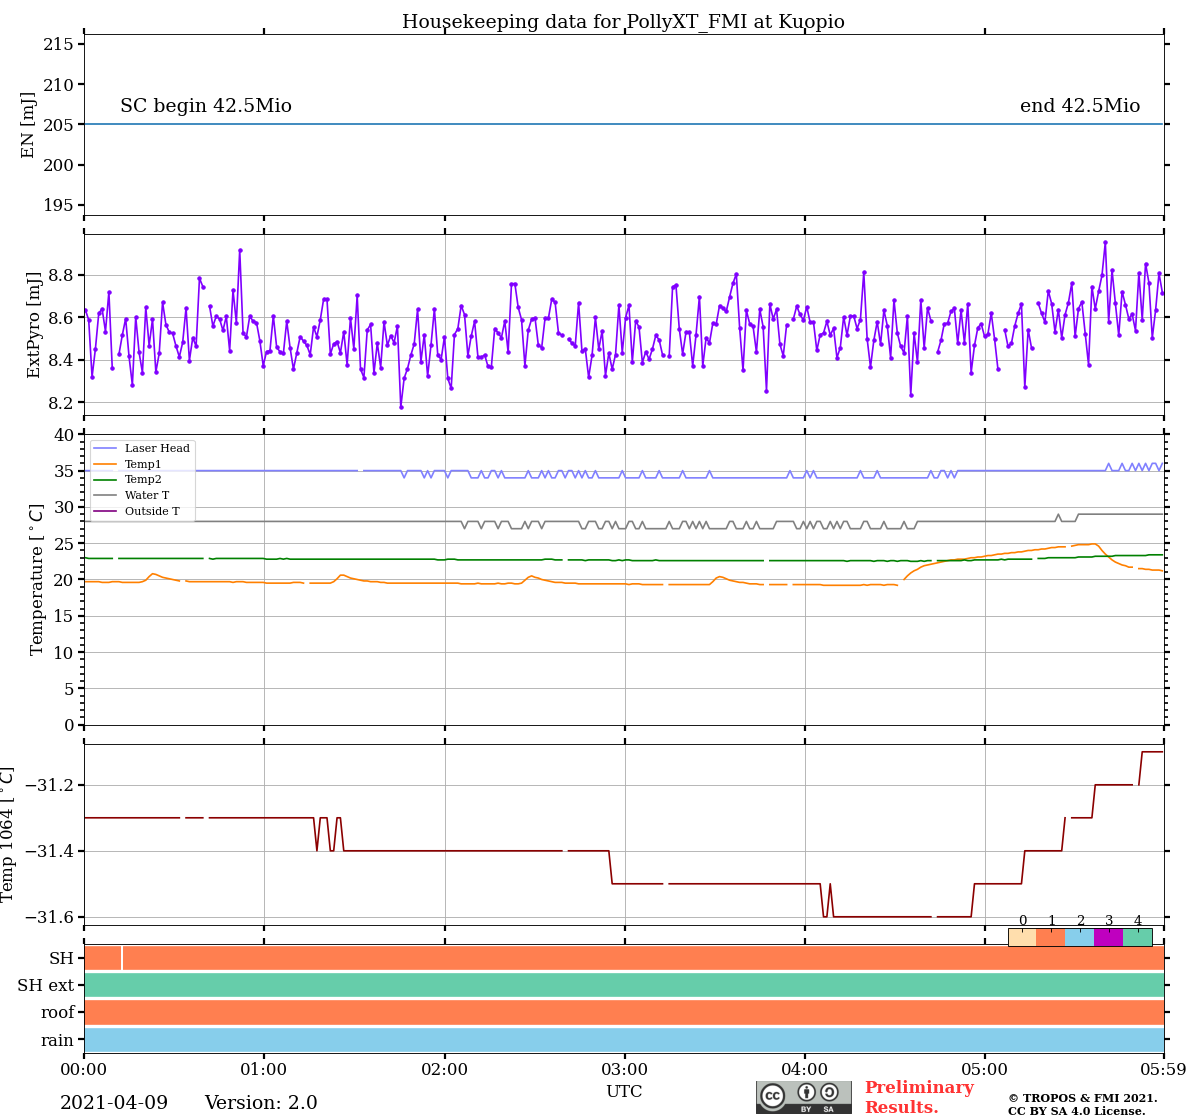Click the date 2021-04-09
The image size is (1200, 1120).
[x=114, y=1103]
